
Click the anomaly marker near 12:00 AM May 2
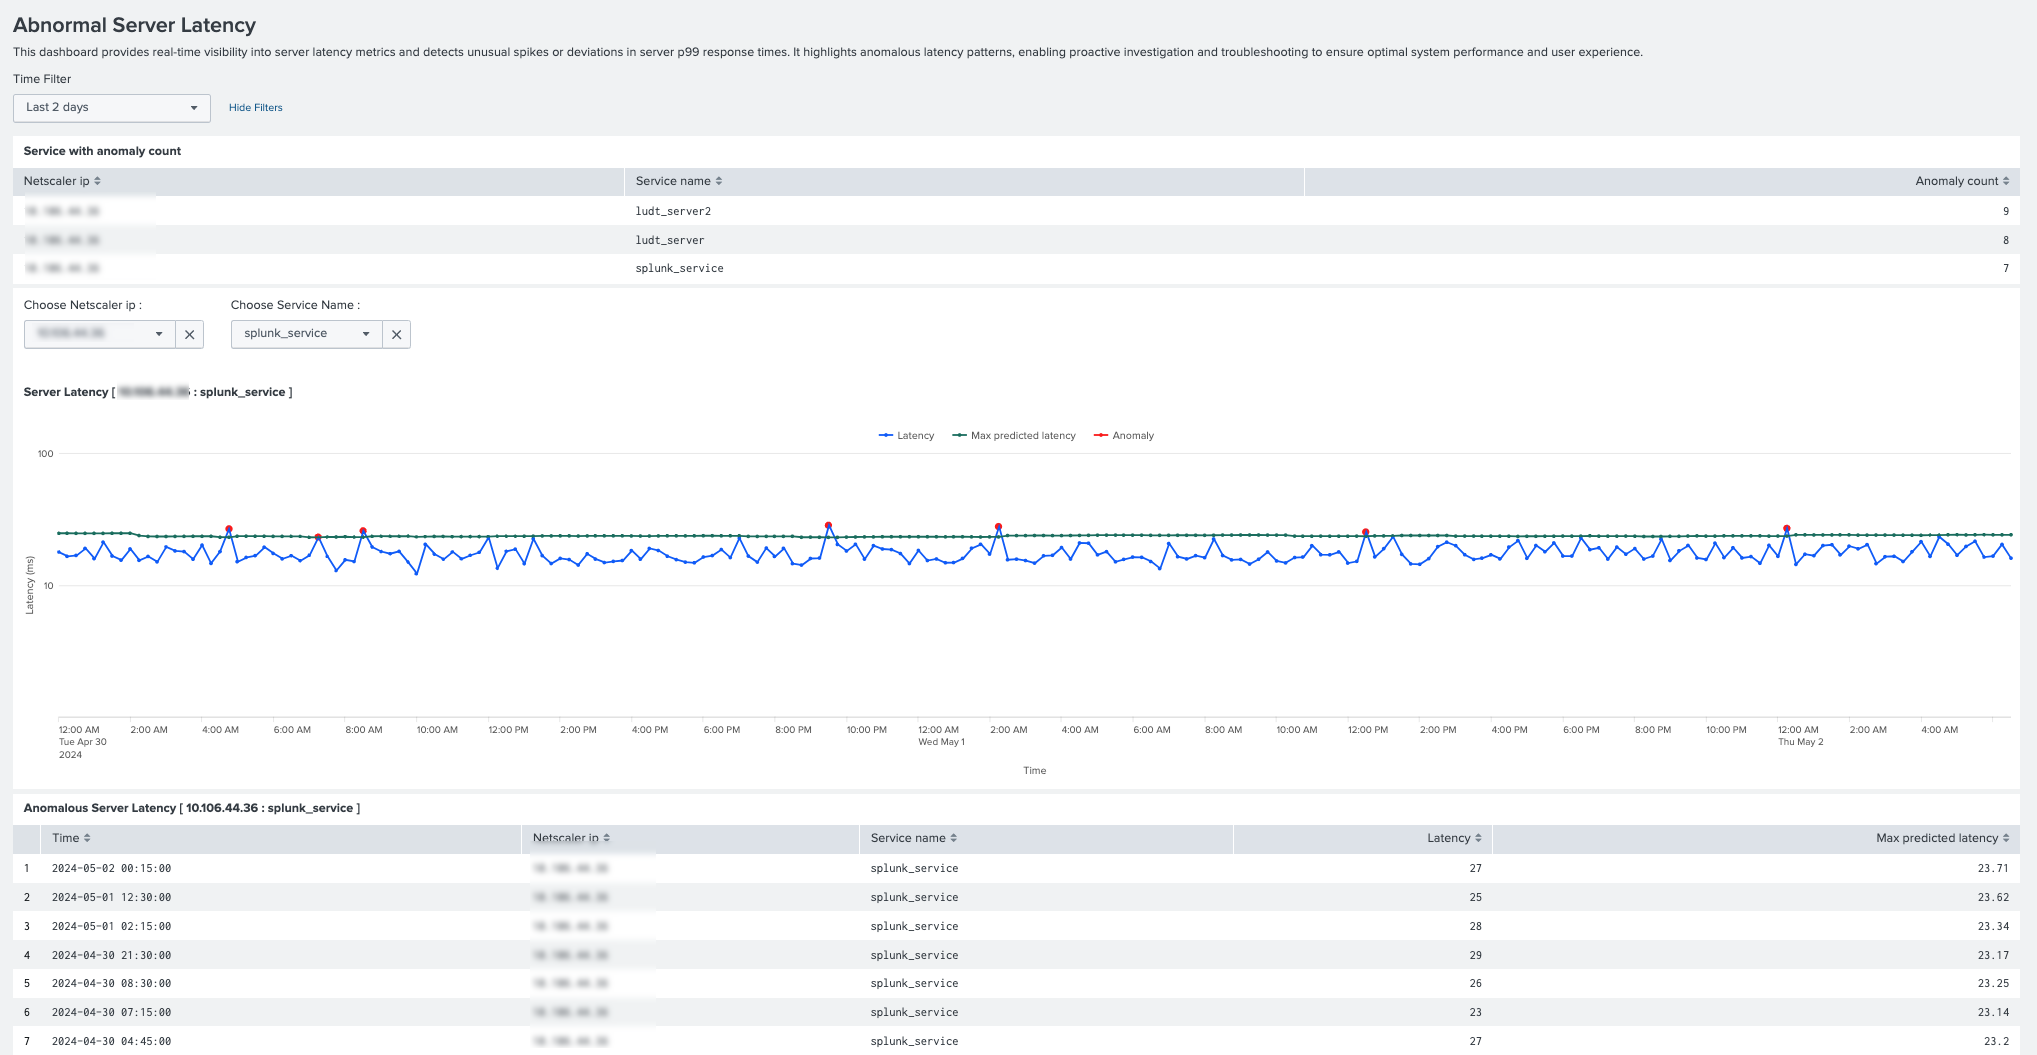1786,528
